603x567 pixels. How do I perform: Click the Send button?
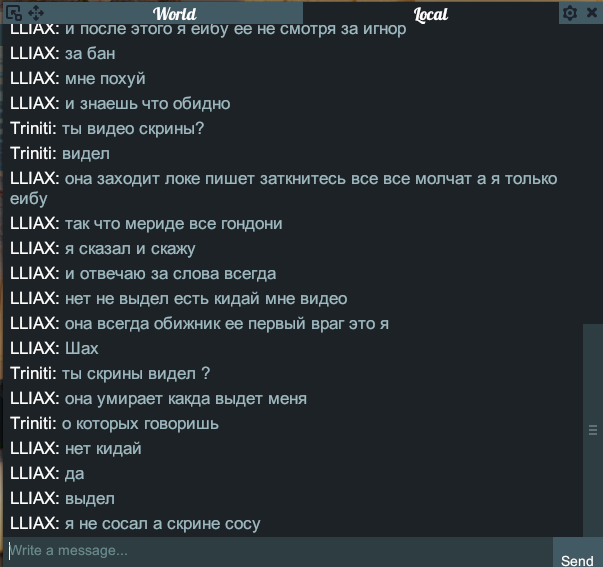tap(577, 560)
